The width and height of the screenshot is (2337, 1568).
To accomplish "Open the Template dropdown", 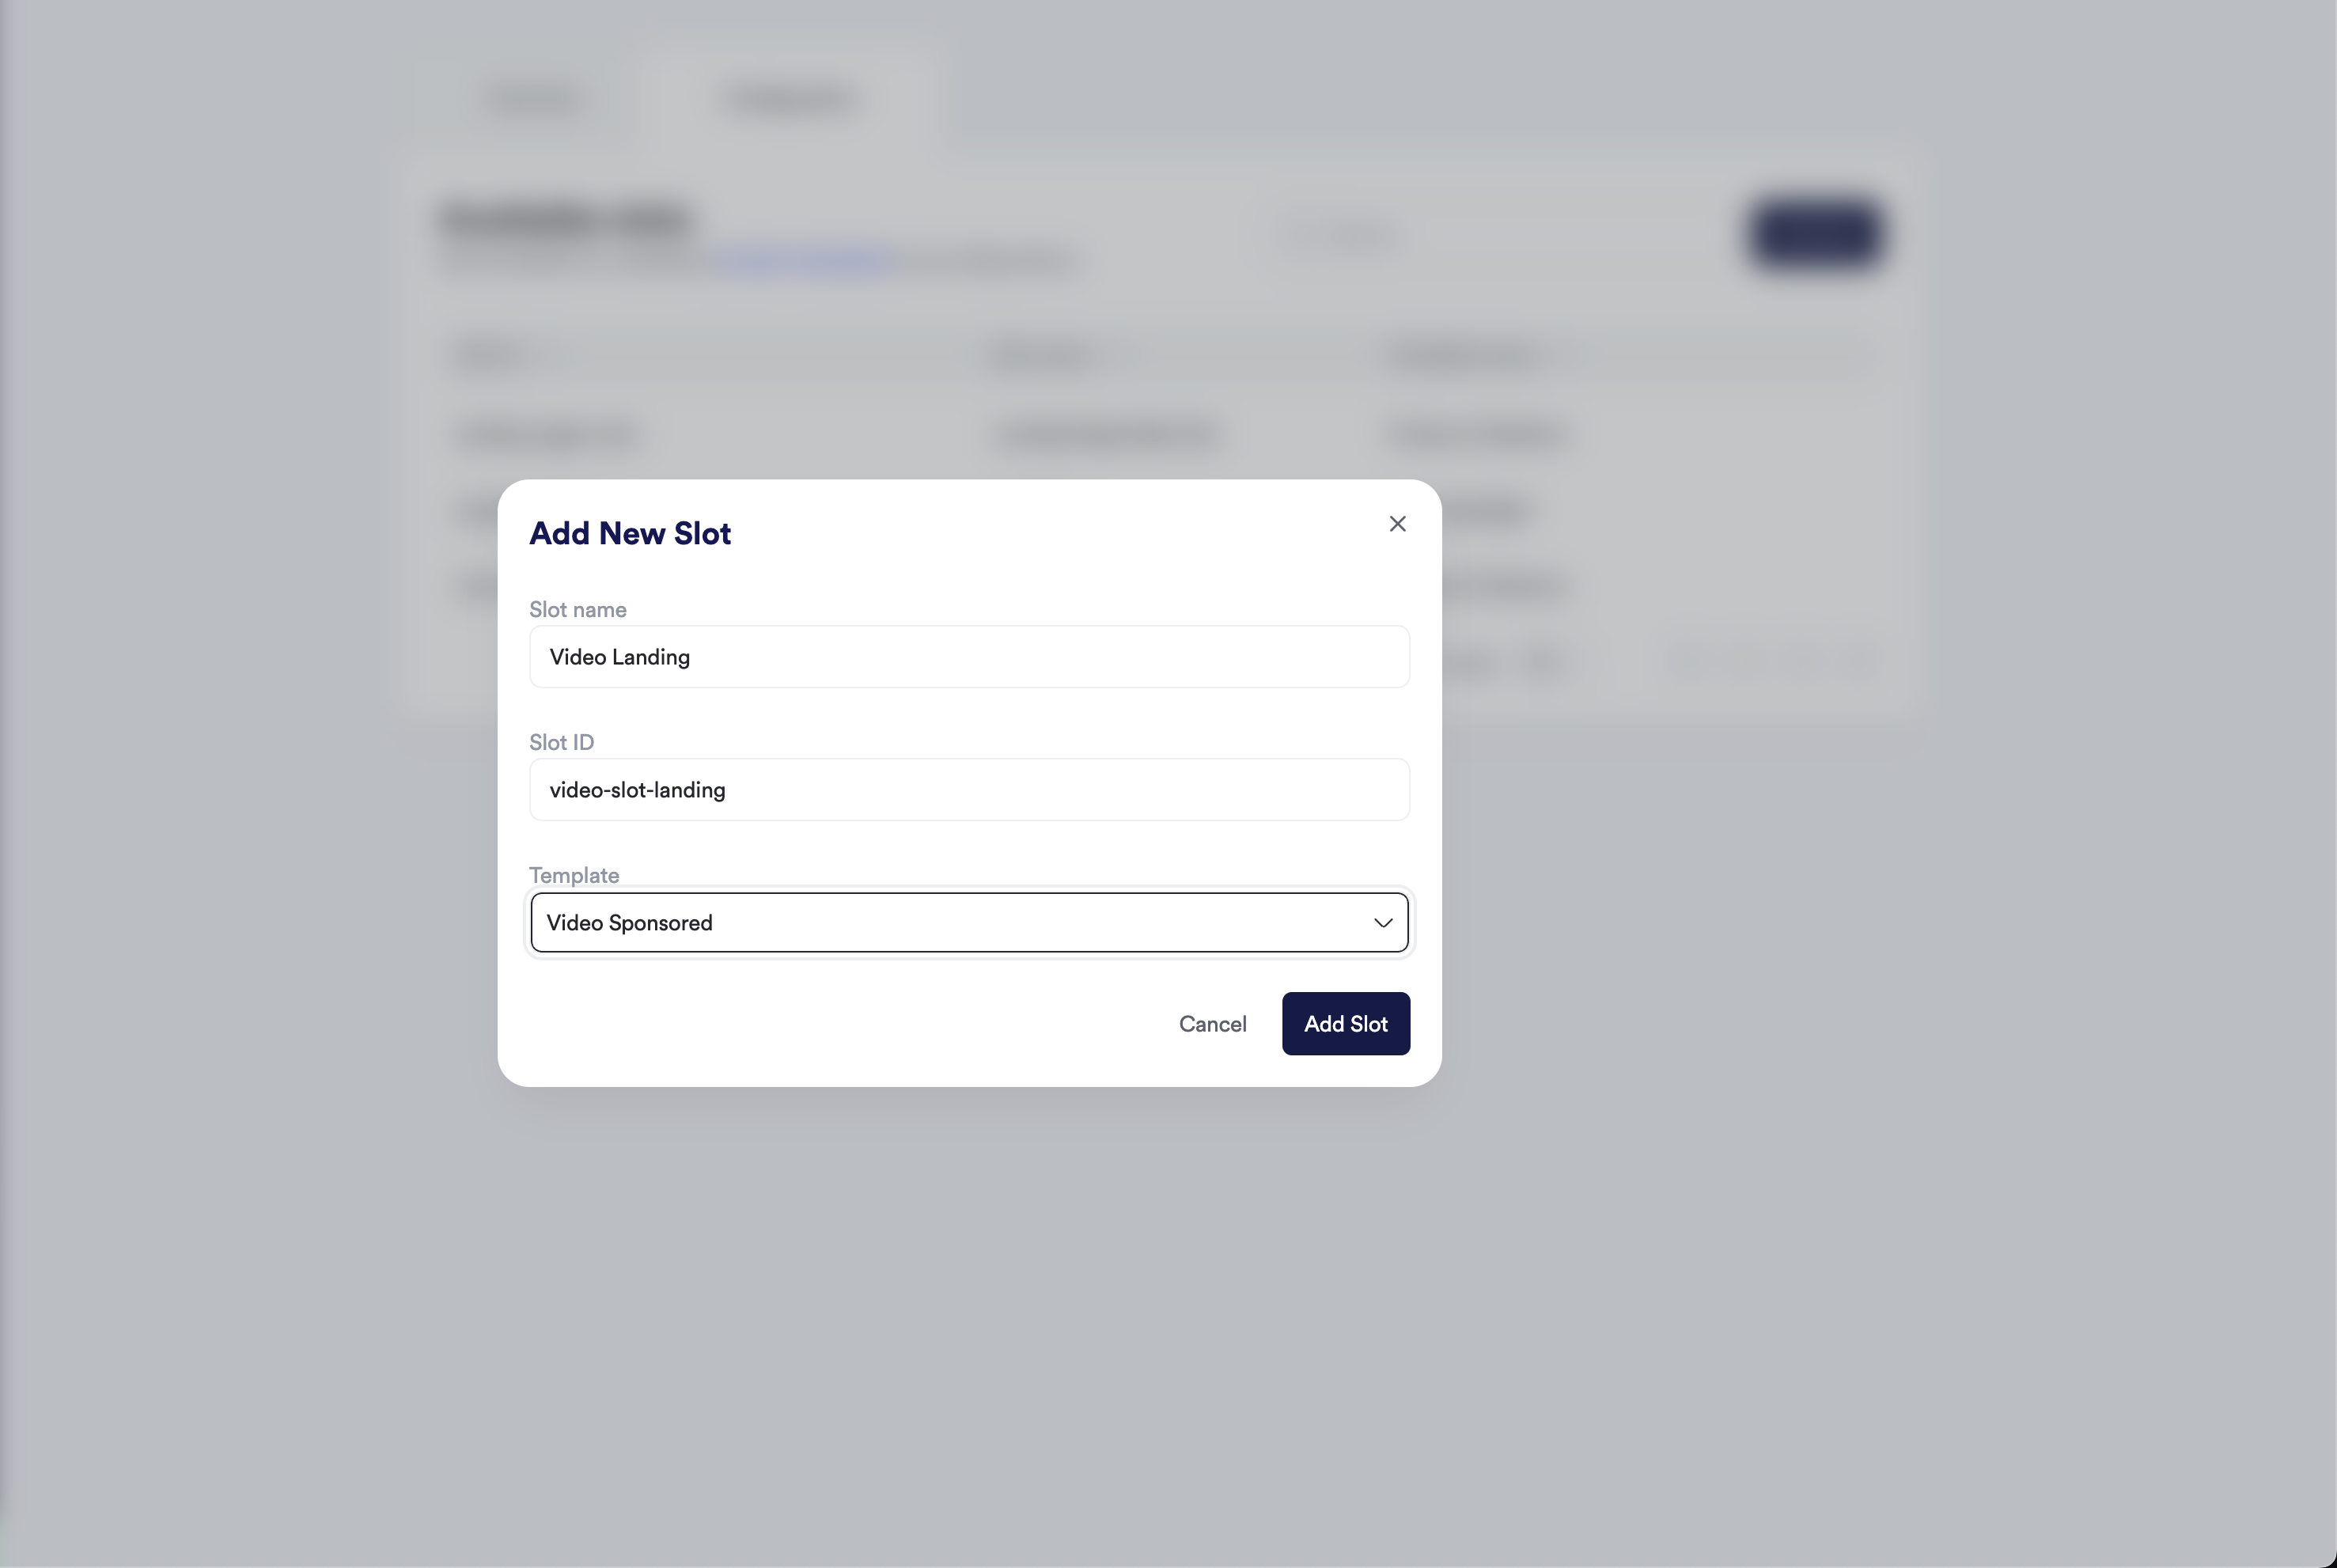I will coord(968,922).
